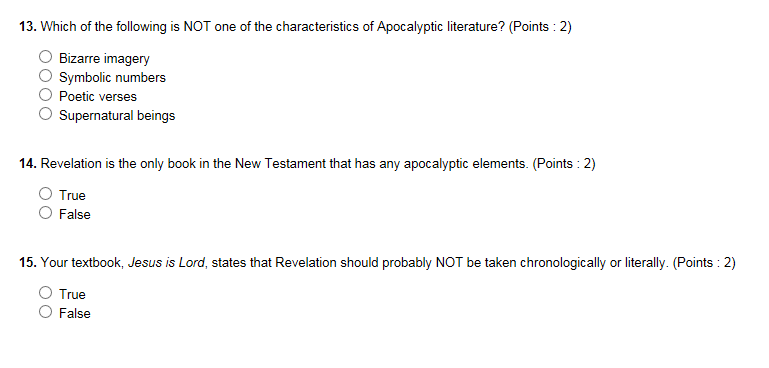Click the 'Poetic verses' answer label text

point(98,97)
